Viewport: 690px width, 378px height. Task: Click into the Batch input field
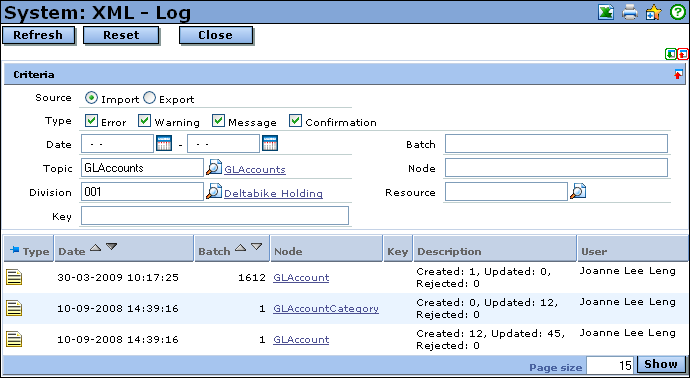coord(556,144)
